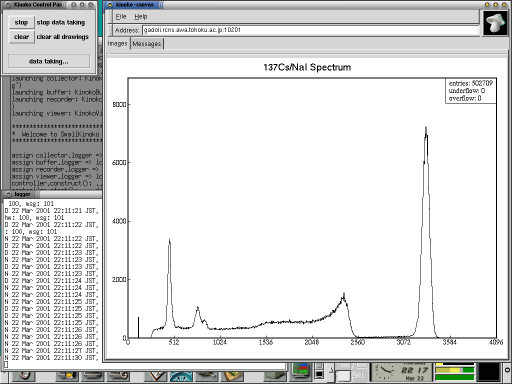Click the 137Cs/NaI Spectrum title
The width and height of the screenshot is (512, 384).
[307, 67]
